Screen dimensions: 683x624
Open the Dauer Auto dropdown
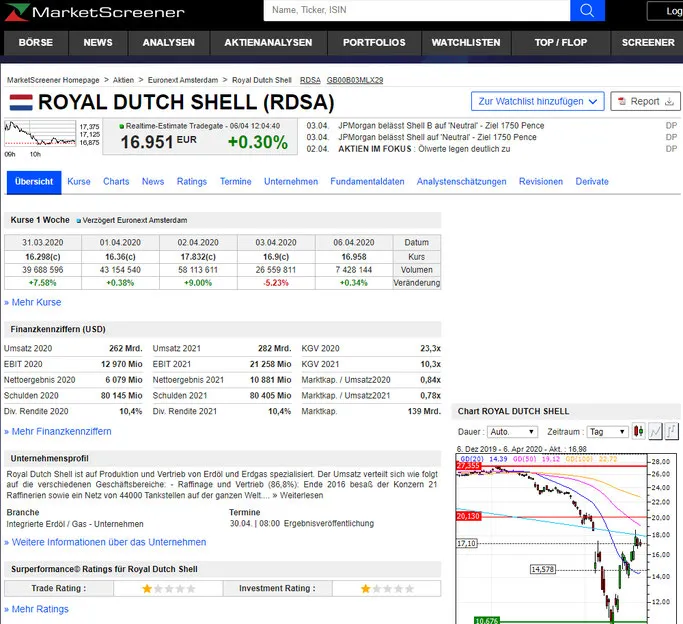pos(512,432)
